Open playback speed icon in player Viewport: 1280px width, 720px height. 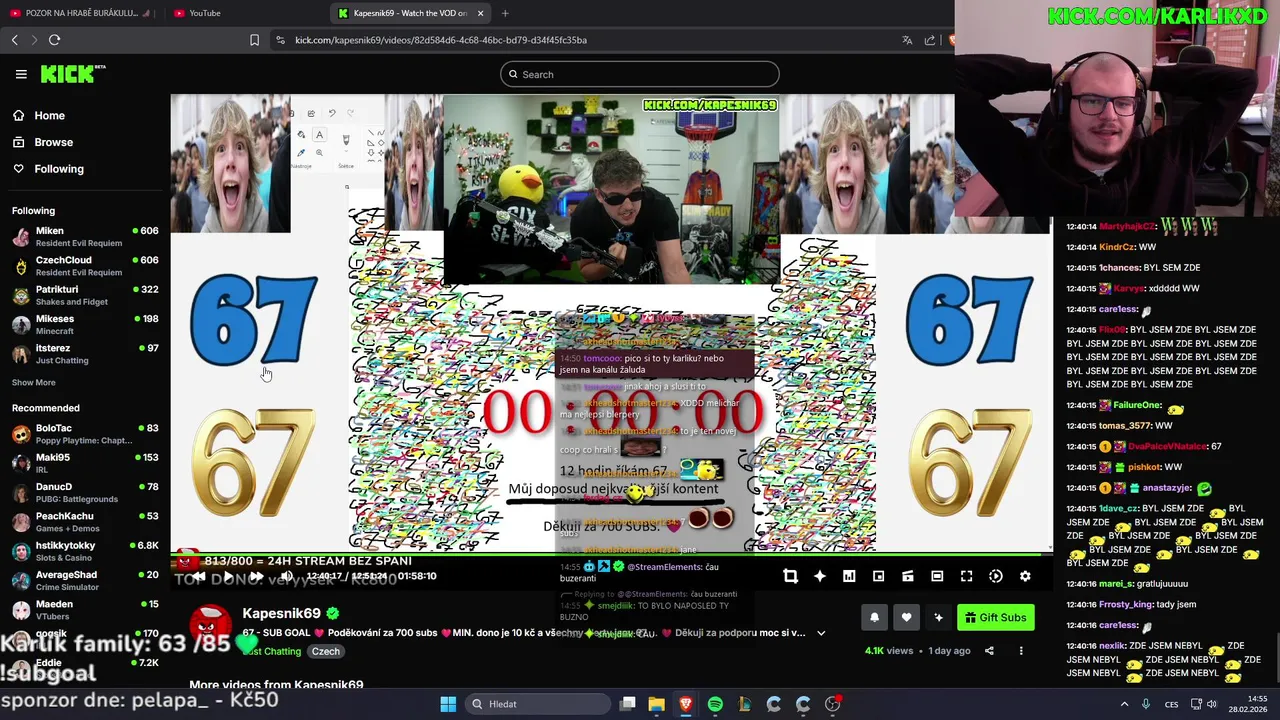pos(996,576)
